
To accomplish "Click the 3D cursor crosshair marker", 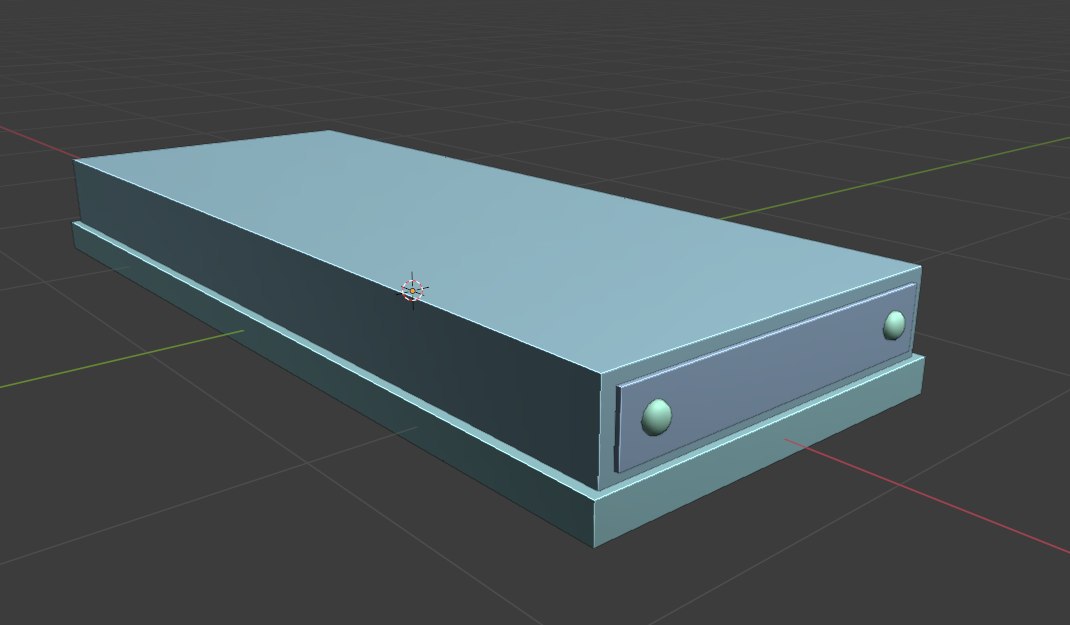I will (x=412, y=291).
